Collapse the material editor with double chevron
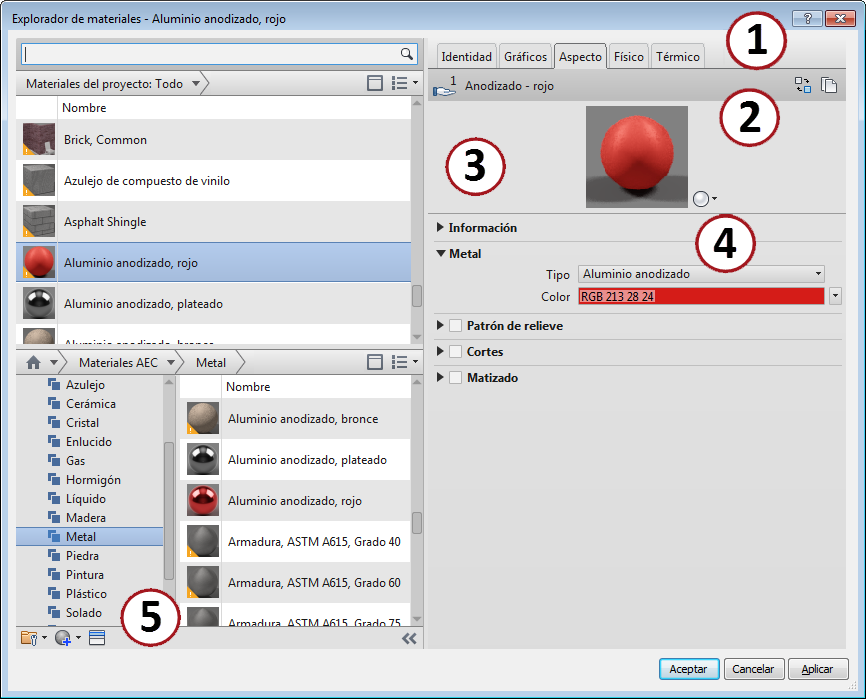The height and width of the screenshot is (700, 867). [409, 639]
